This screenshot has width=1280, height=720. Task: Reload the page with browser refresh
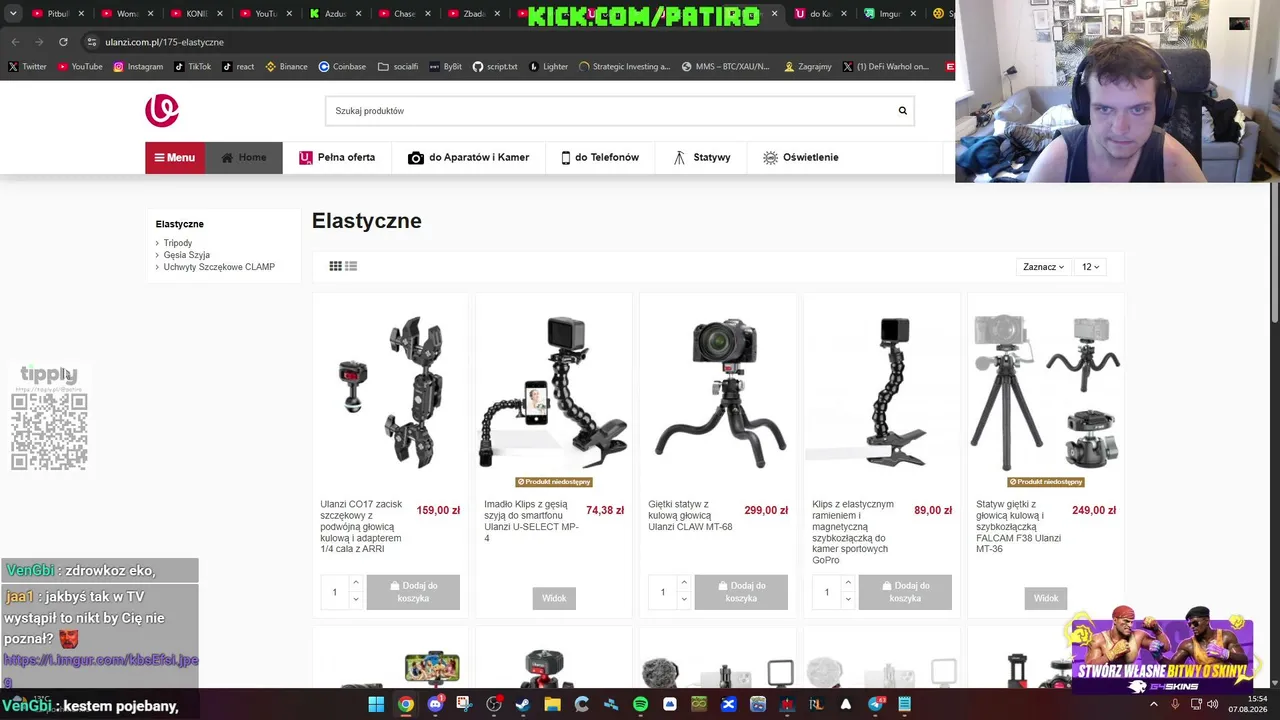click(x=63, y=42)
